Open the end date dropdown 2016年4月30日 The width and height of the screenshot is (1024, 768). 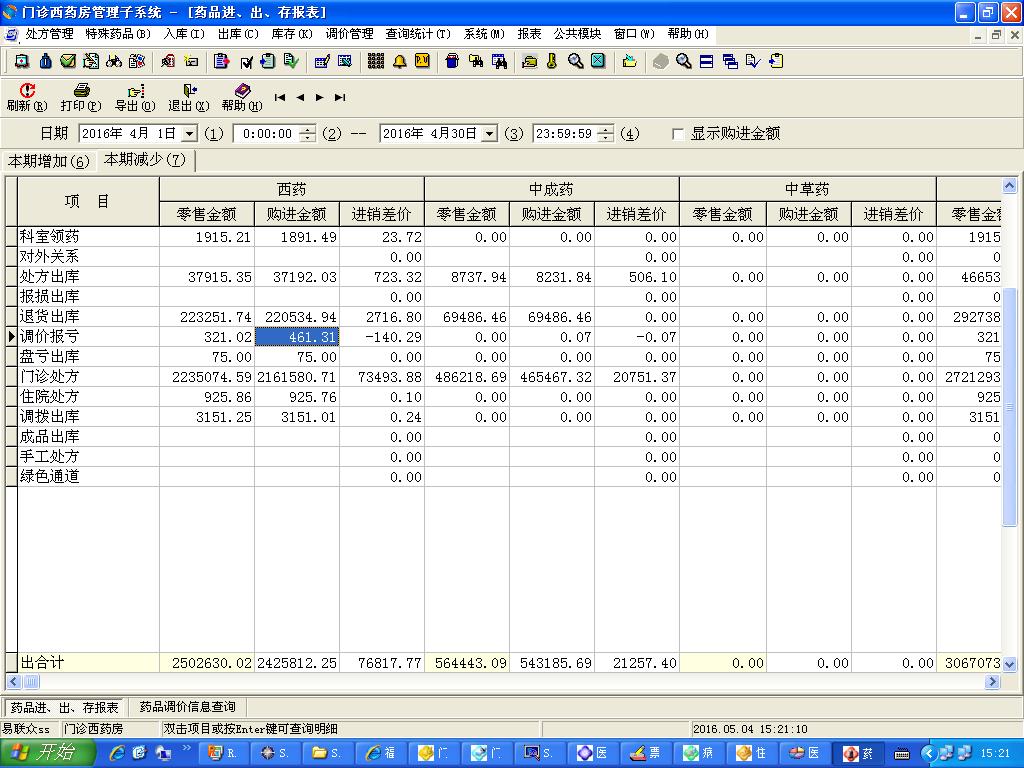pos(490,134)
